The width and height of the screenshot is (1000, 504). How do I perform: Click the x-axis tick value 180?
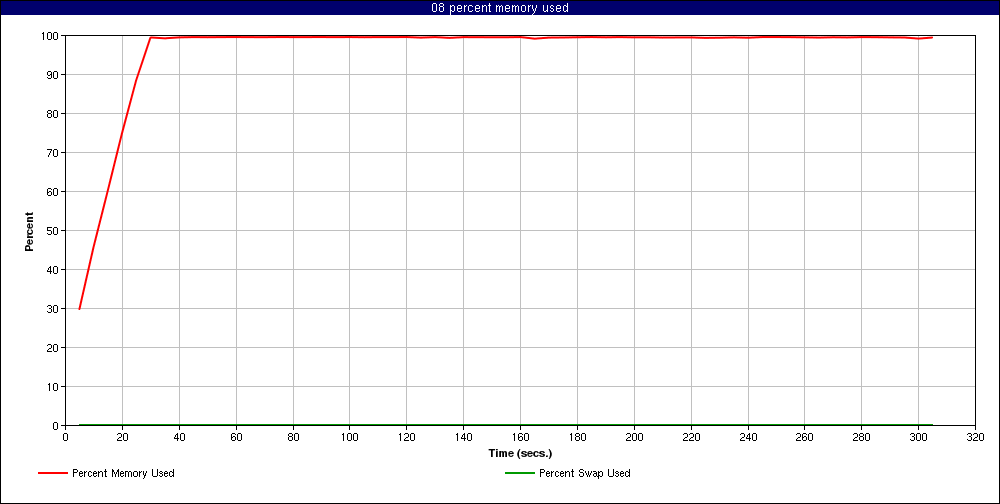577,437
